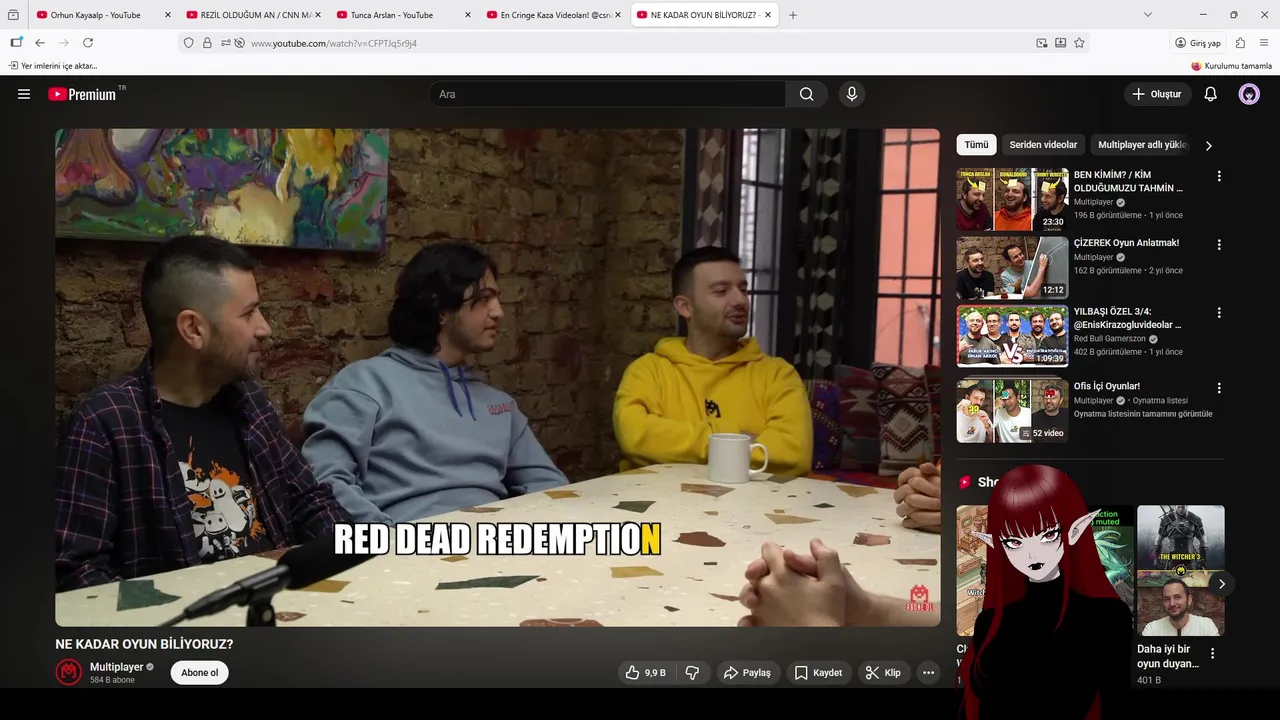The height and width of the screenshot is (720, 1280).
Task: Open the browser application menu
Action: pos(1264,43)
